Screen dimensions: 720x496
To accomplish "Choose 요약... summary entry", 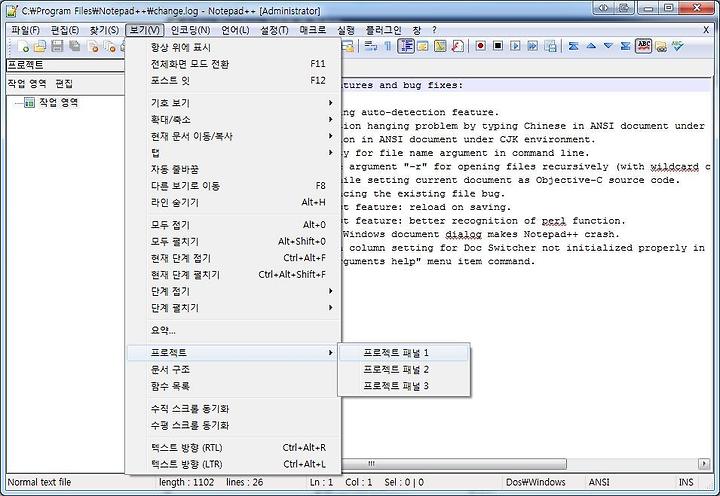I will point(233,330).
